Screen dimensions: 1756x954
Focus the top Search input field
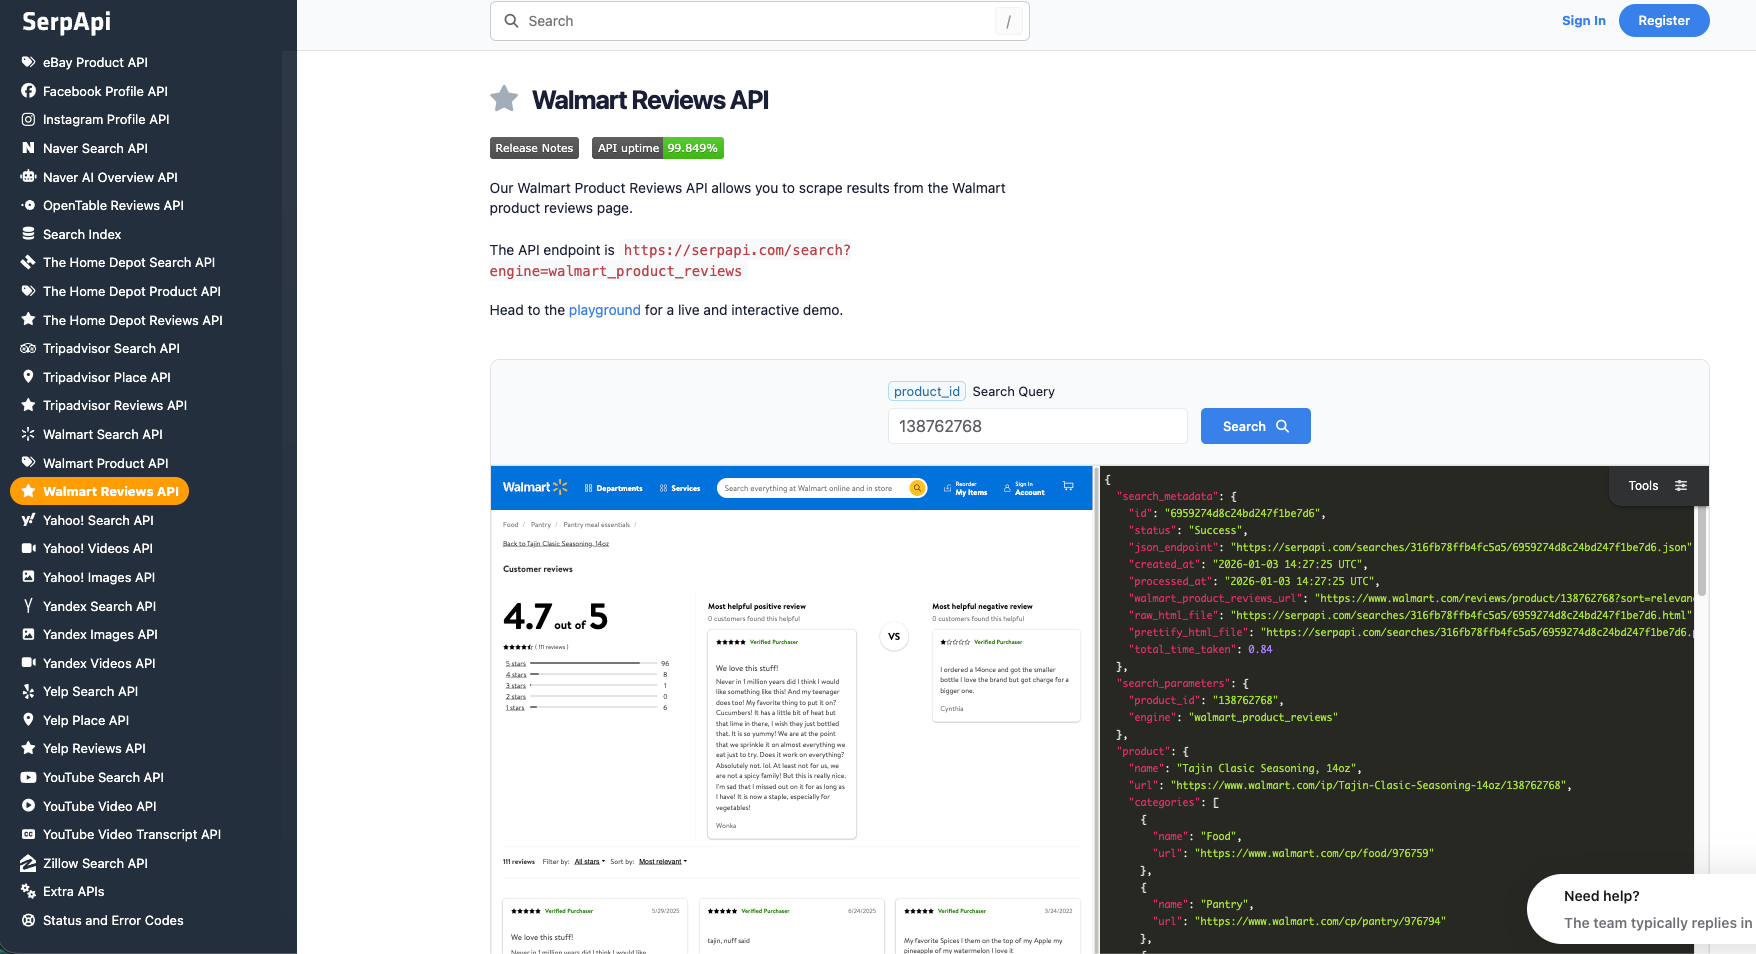tap(760, 21)
